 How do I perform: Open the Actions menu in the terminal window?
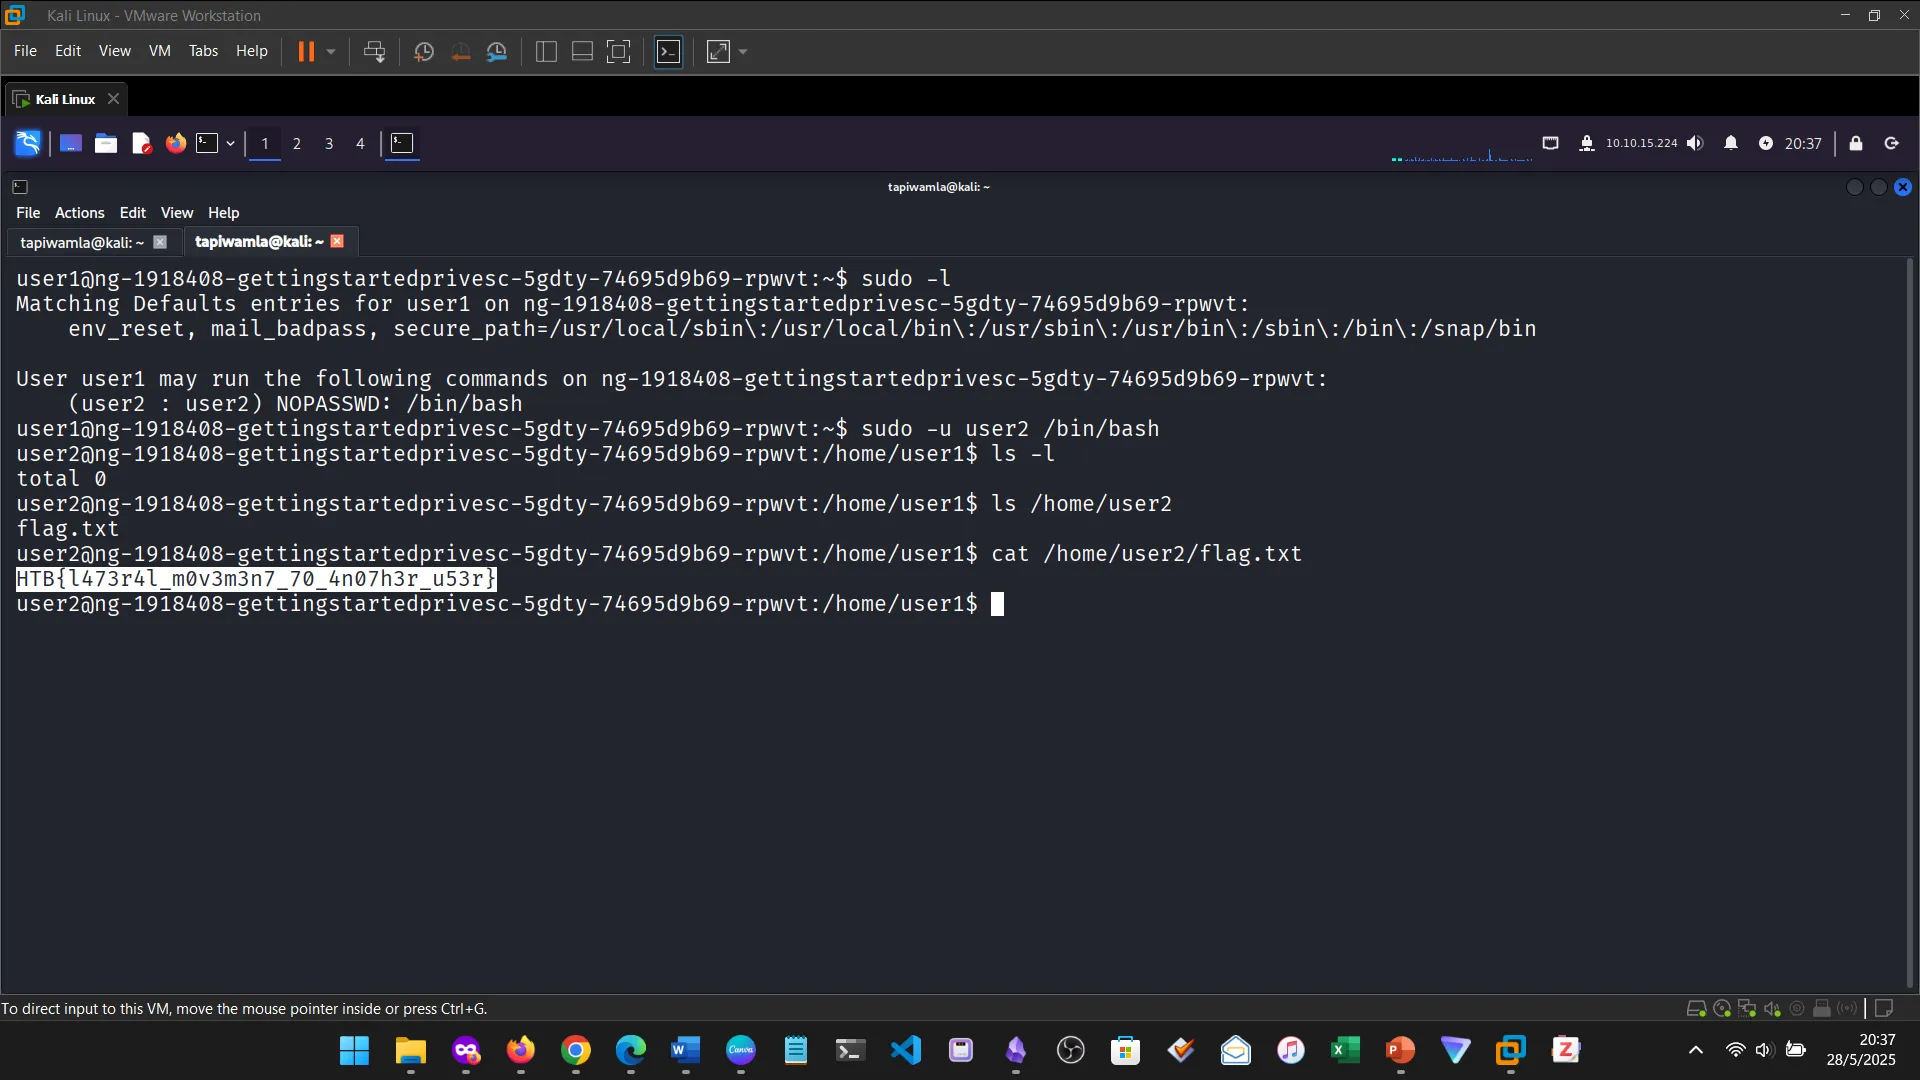pyautogui.click(x=79, y=212)
